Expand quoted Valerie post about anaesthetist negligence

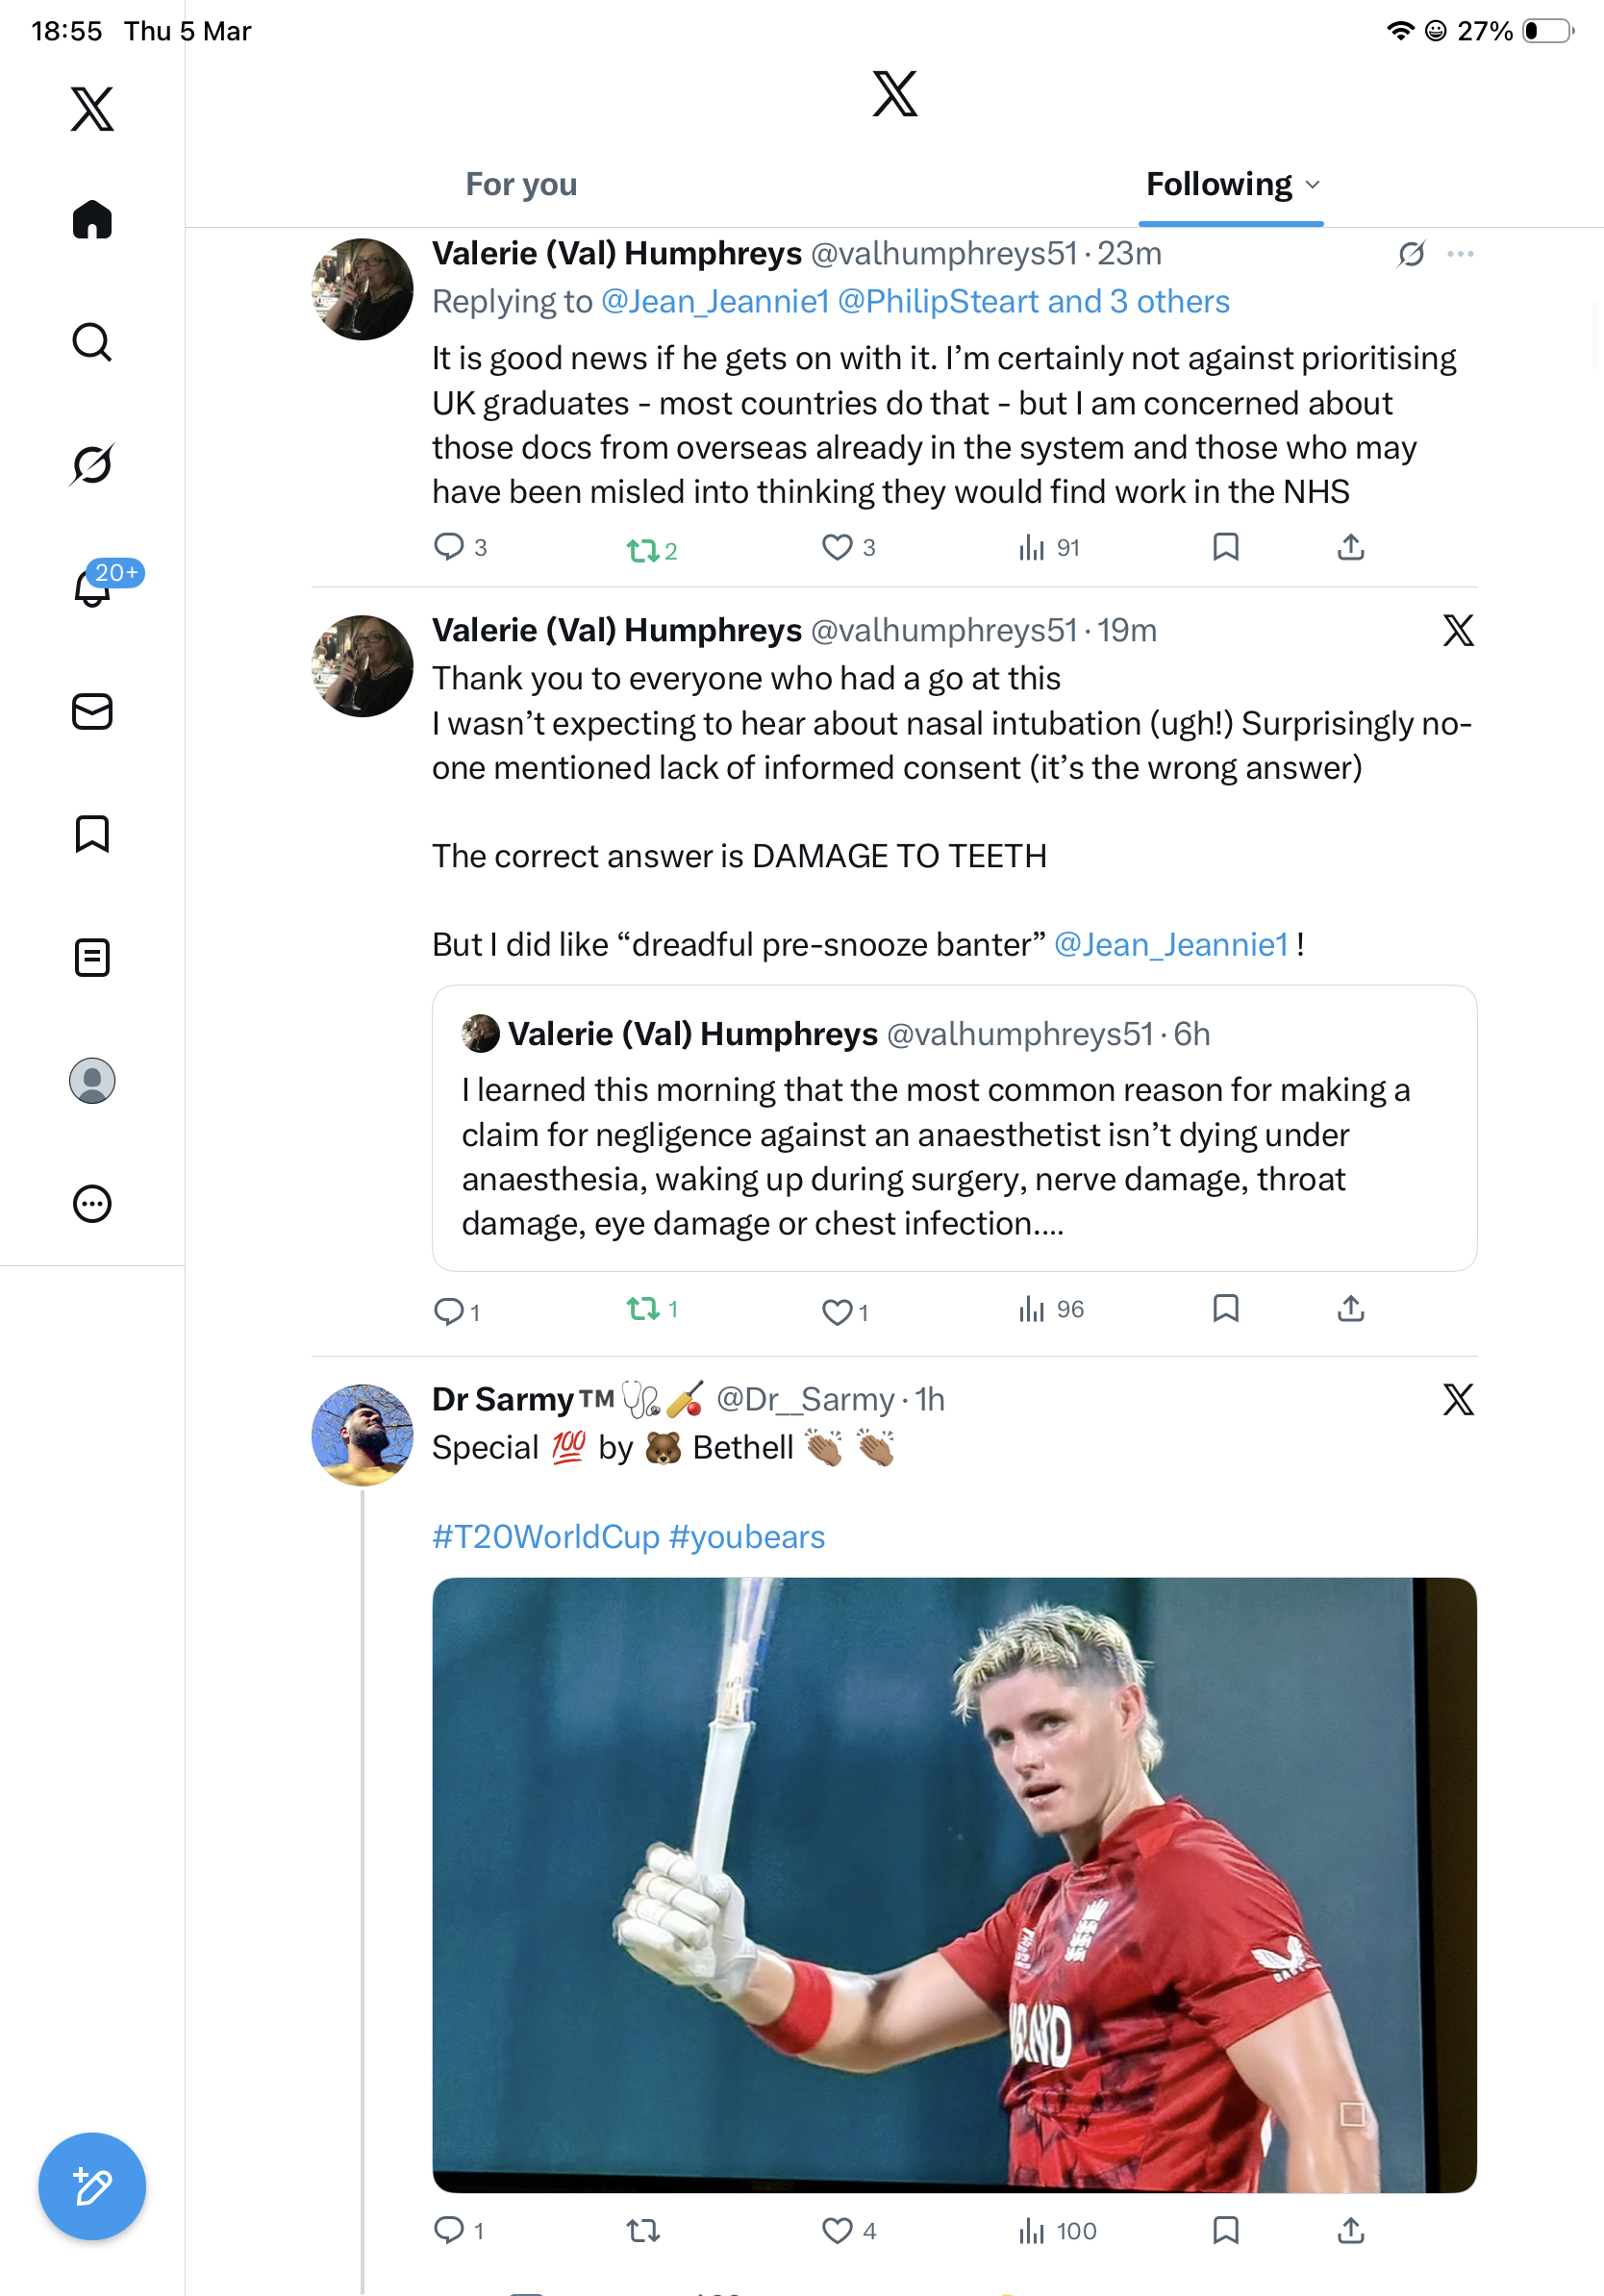click(954, 1128)
